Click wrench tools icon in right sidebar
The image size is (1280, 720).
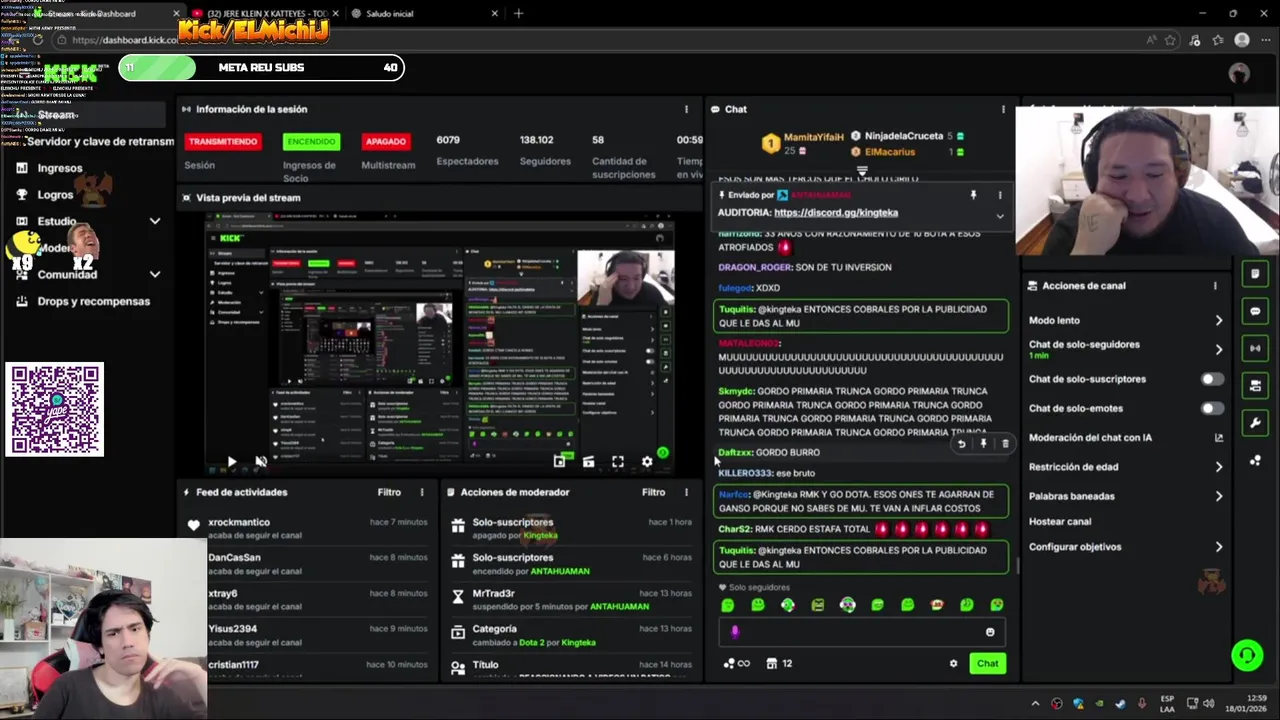pos(1255,423)
